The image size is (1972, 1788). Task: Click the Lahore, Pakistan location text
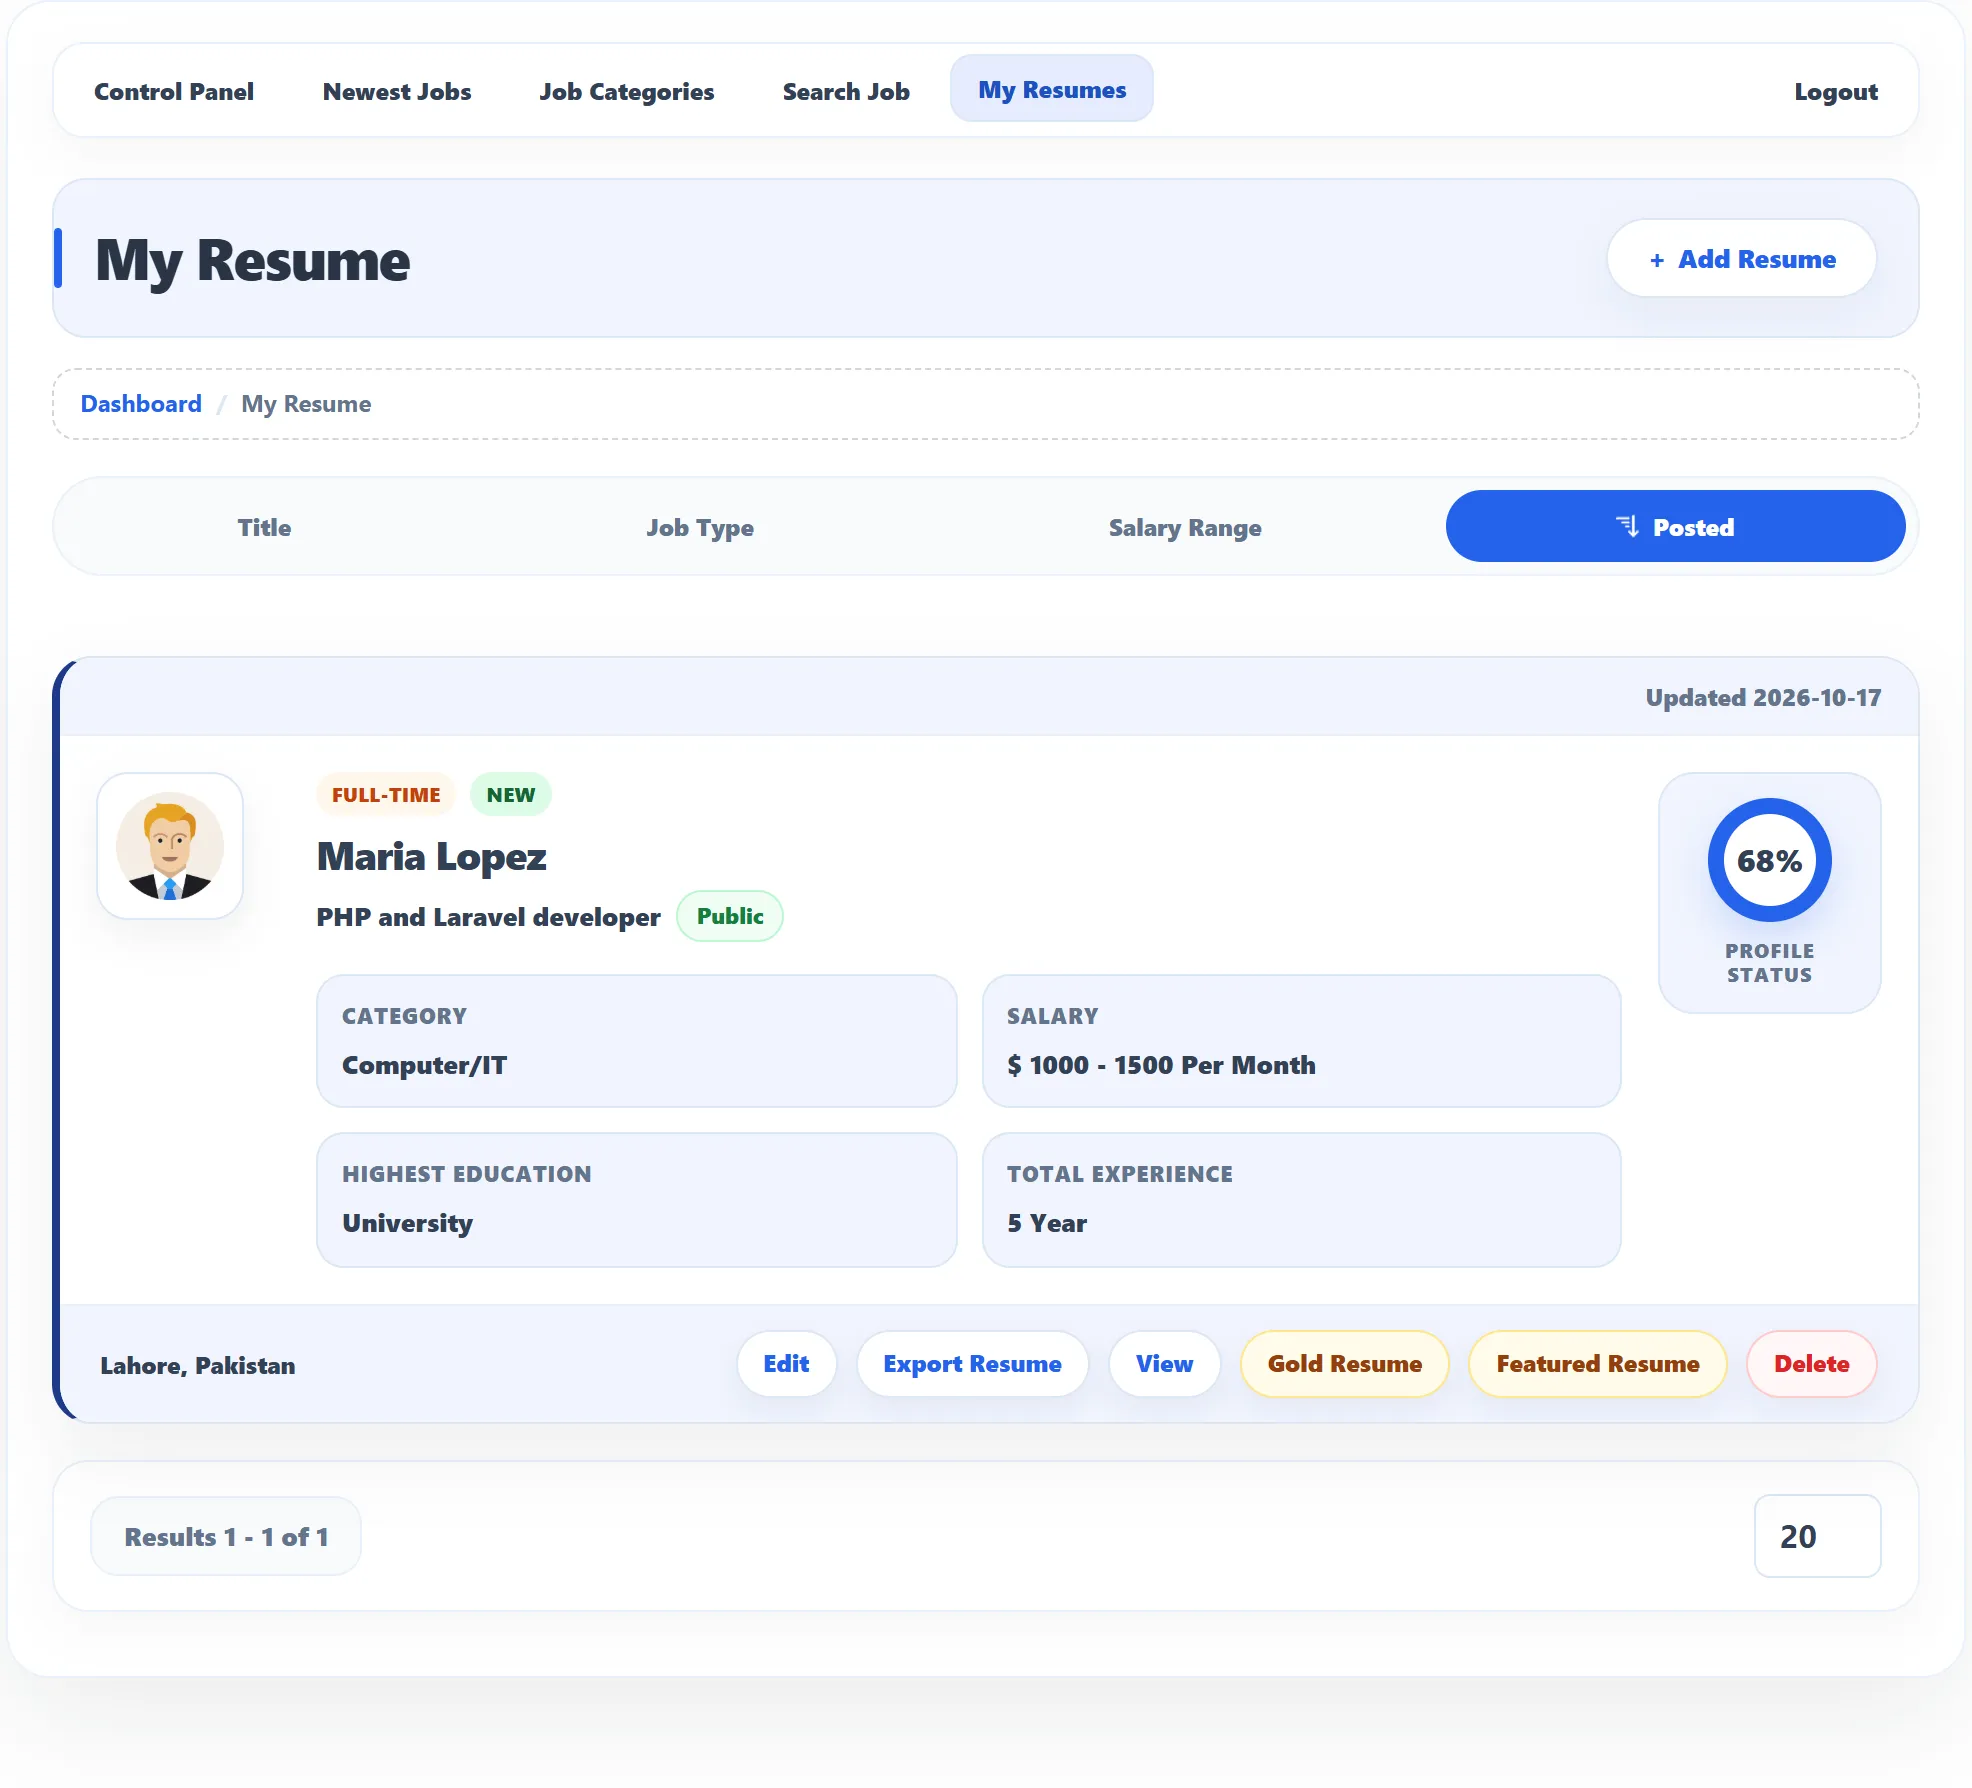pos(198,1366)
